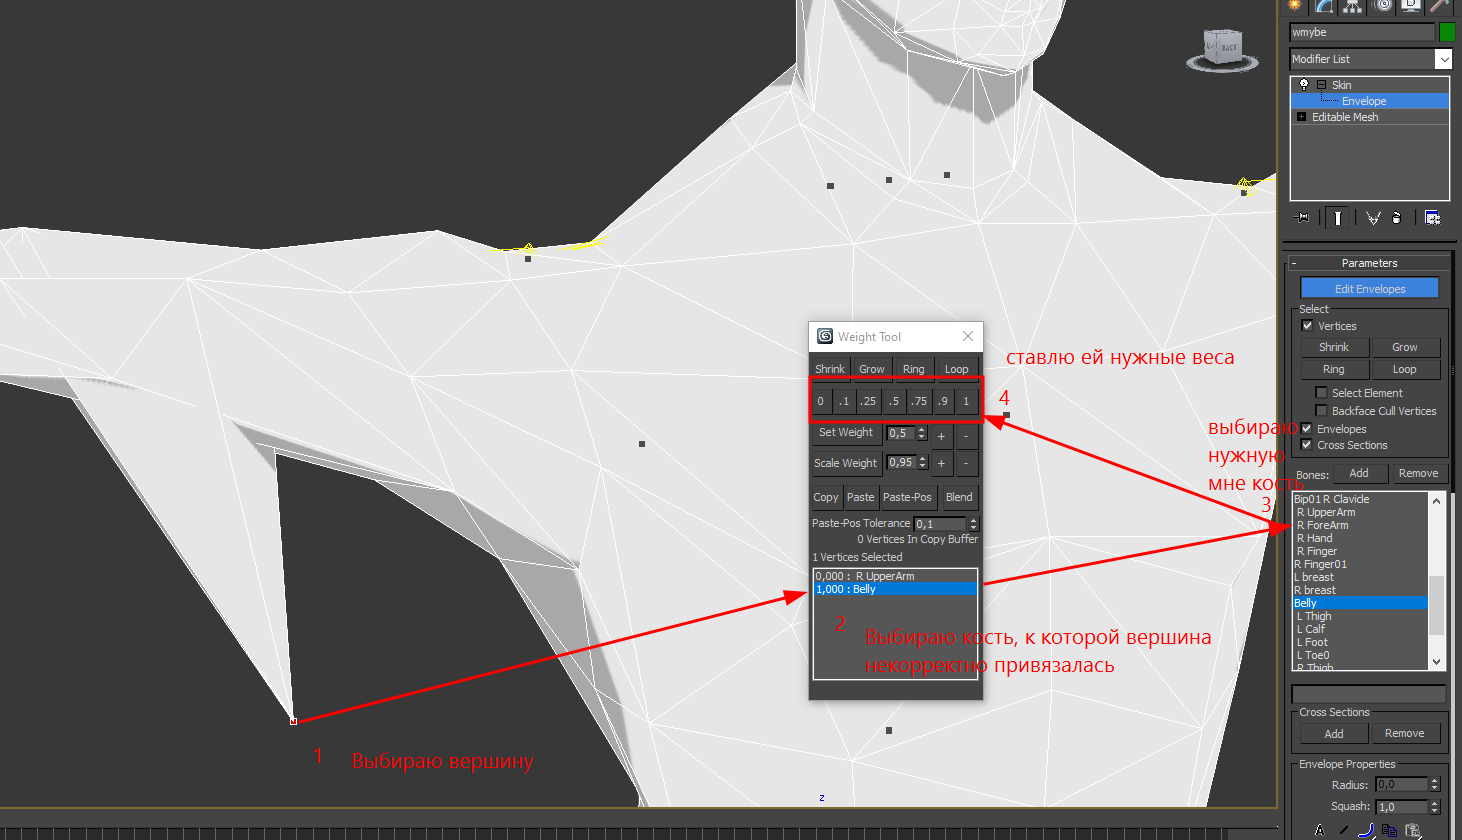Screen dimensions: 1462x840
Task: Open the Hierarchy command panel tab
Action: click(1352, 5)
